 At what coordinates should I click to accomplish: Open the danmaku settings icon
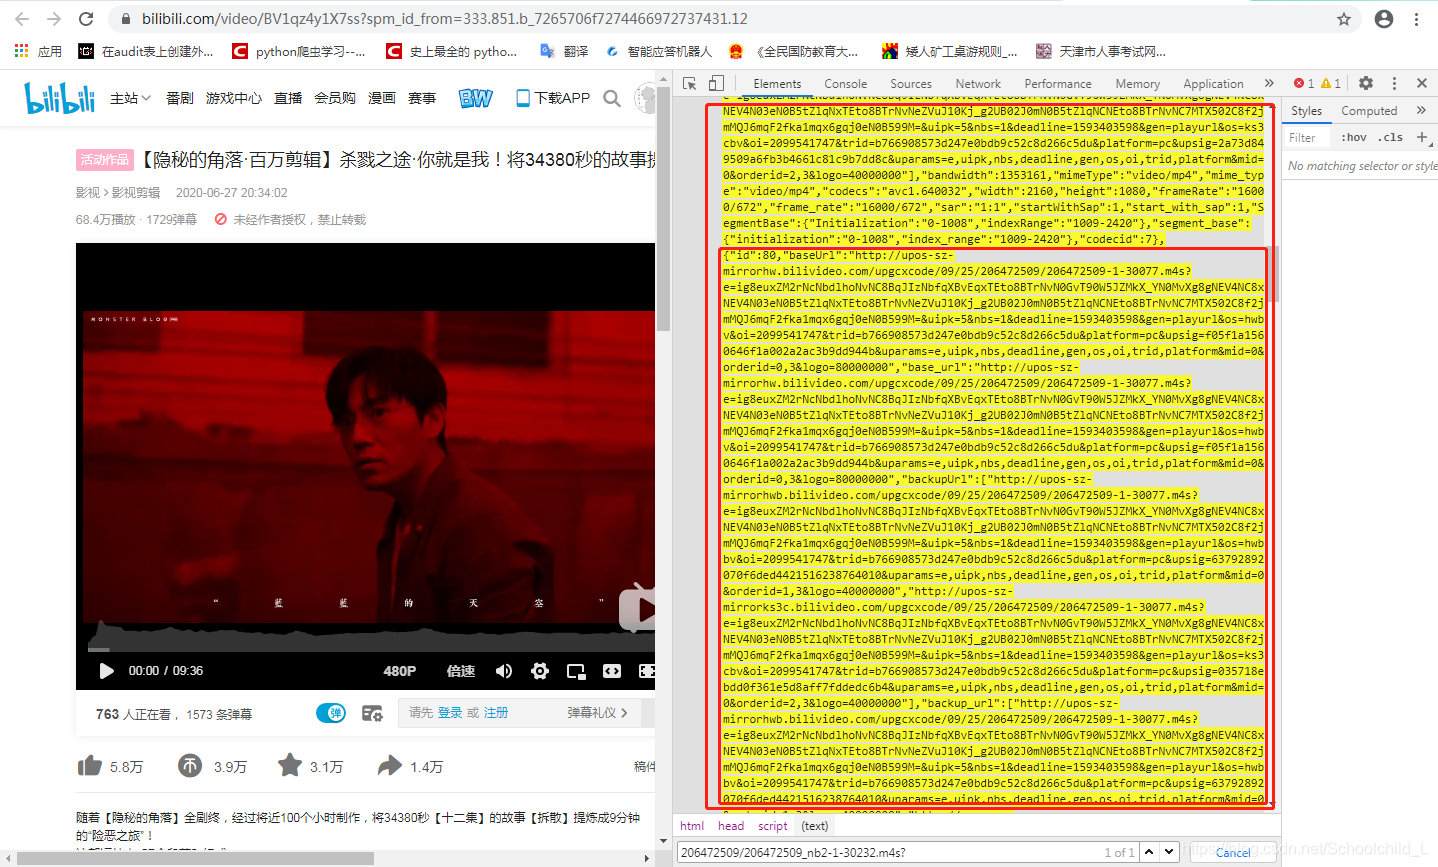point(372,713)
